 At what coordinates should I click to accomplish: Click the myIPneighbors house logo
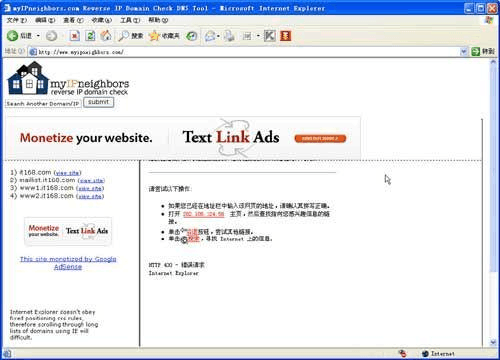tap(28, 78)
